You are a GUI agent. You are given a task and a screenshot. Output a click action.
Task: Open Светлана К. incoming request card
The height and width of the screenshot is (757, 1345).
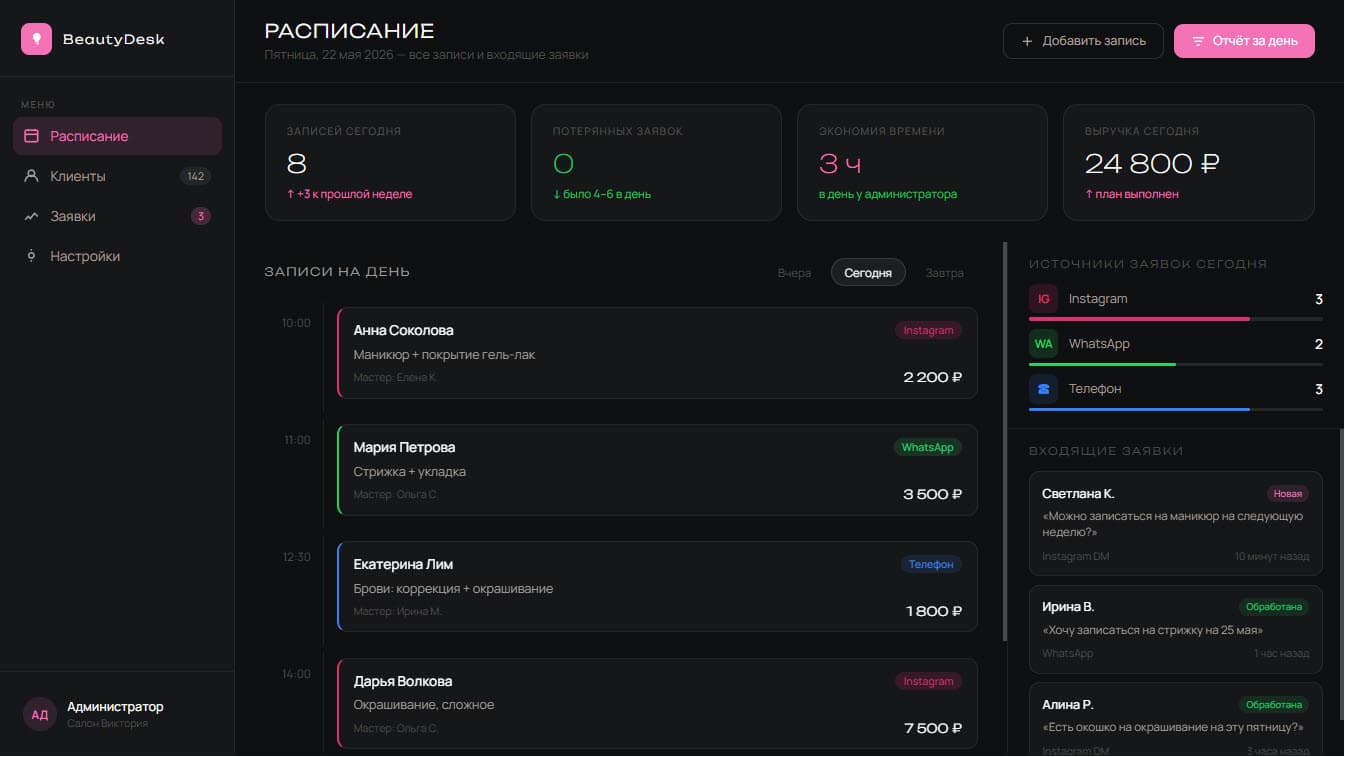(1176, 524)
